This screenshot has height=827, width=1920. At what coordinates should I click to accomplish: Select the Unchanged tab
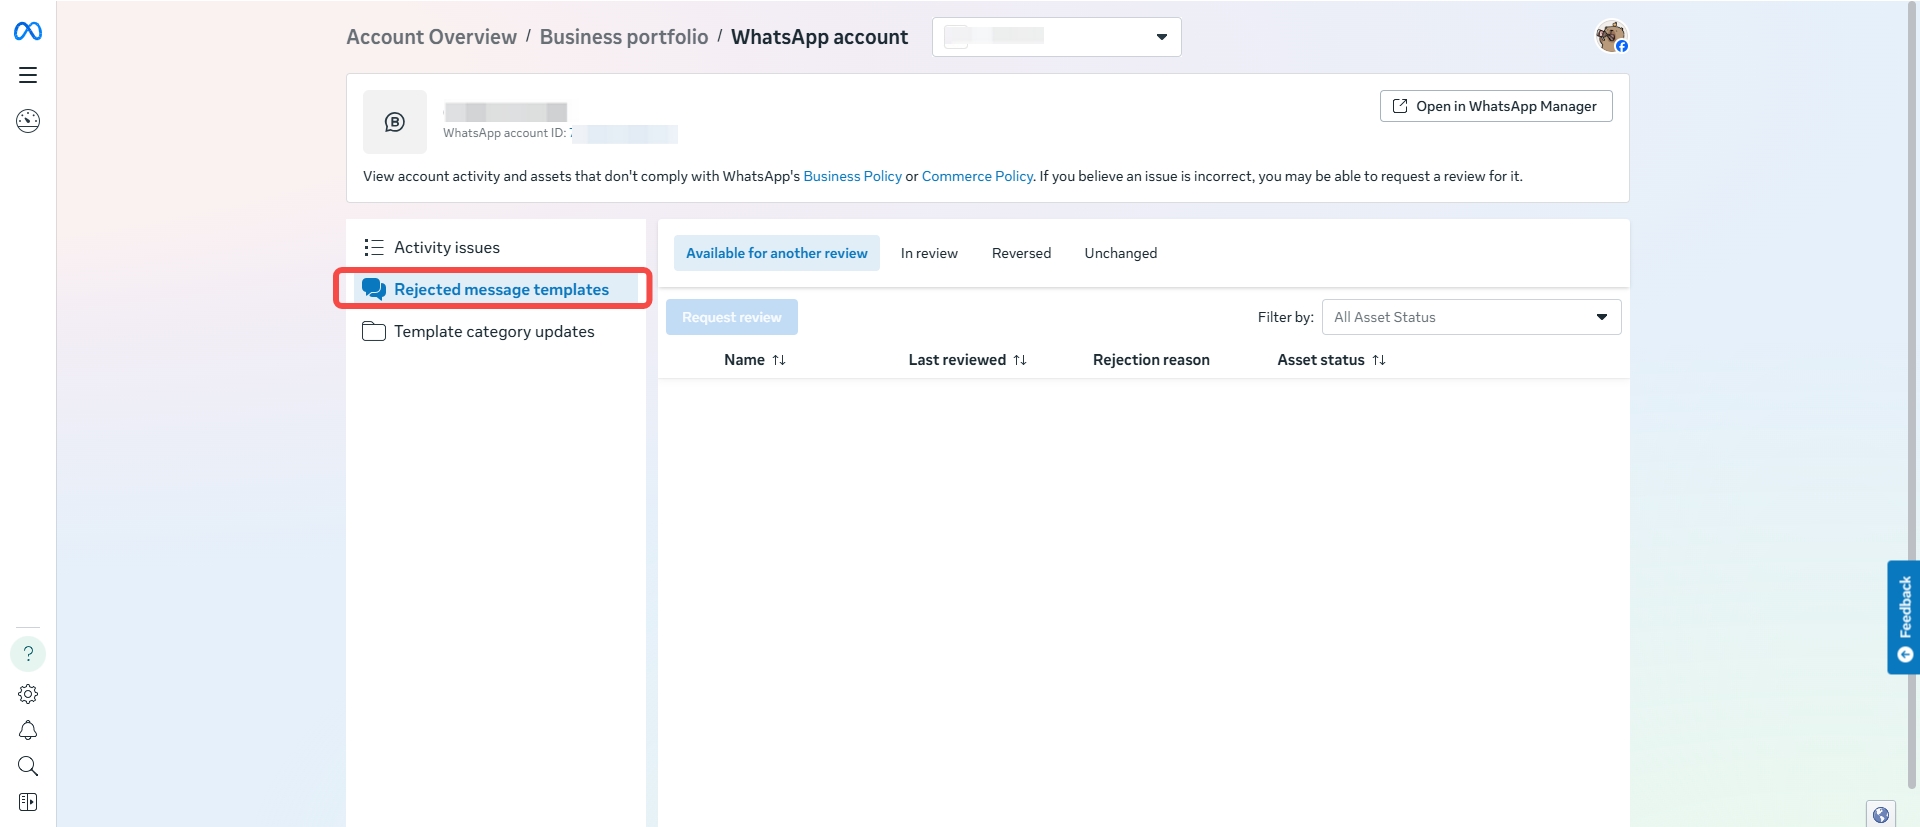pos(1120,253)
